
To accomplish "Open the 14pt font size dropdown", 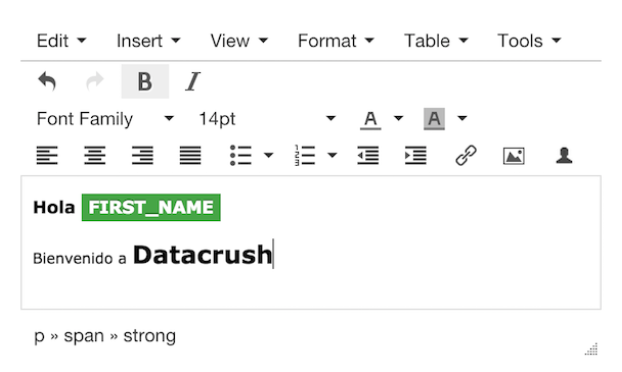I will click(x=267, y=119).
